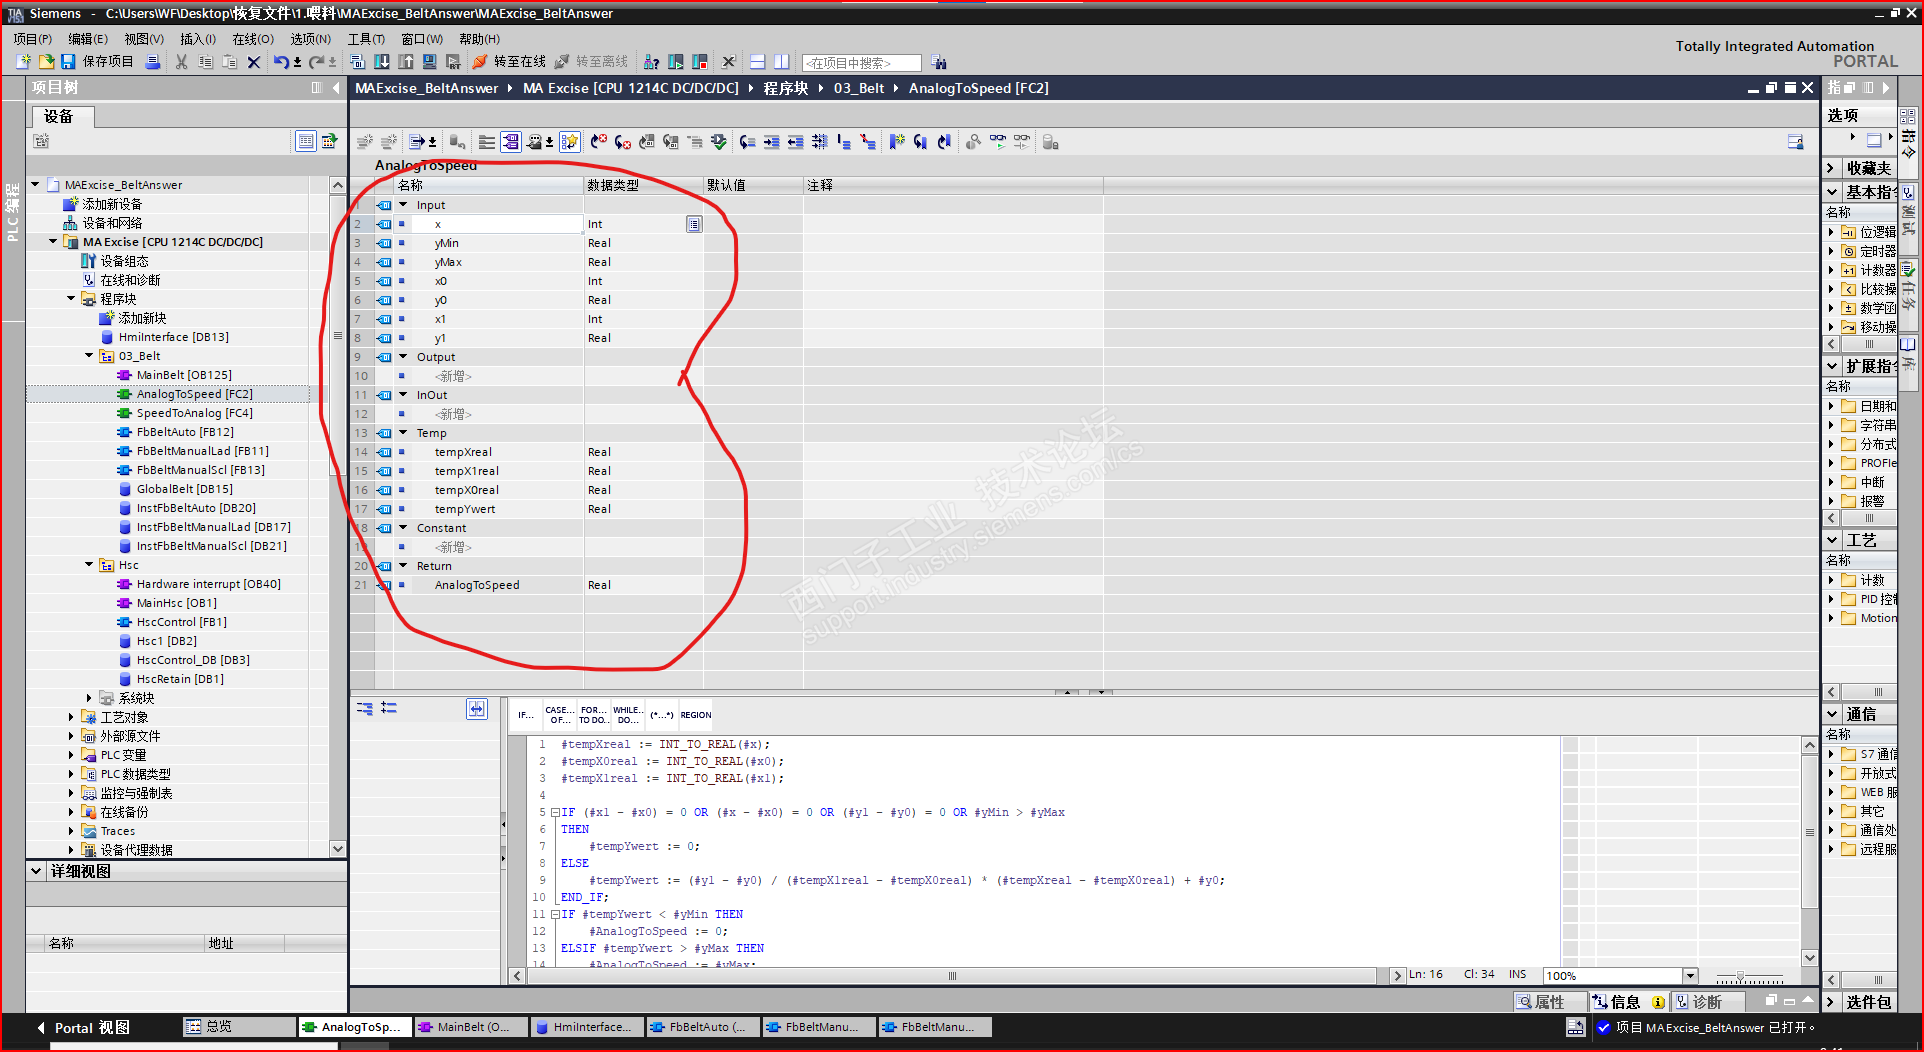Select the x variable name cell
Image resolution: width=1924 pixels, height=1052 pixels.
496,224
